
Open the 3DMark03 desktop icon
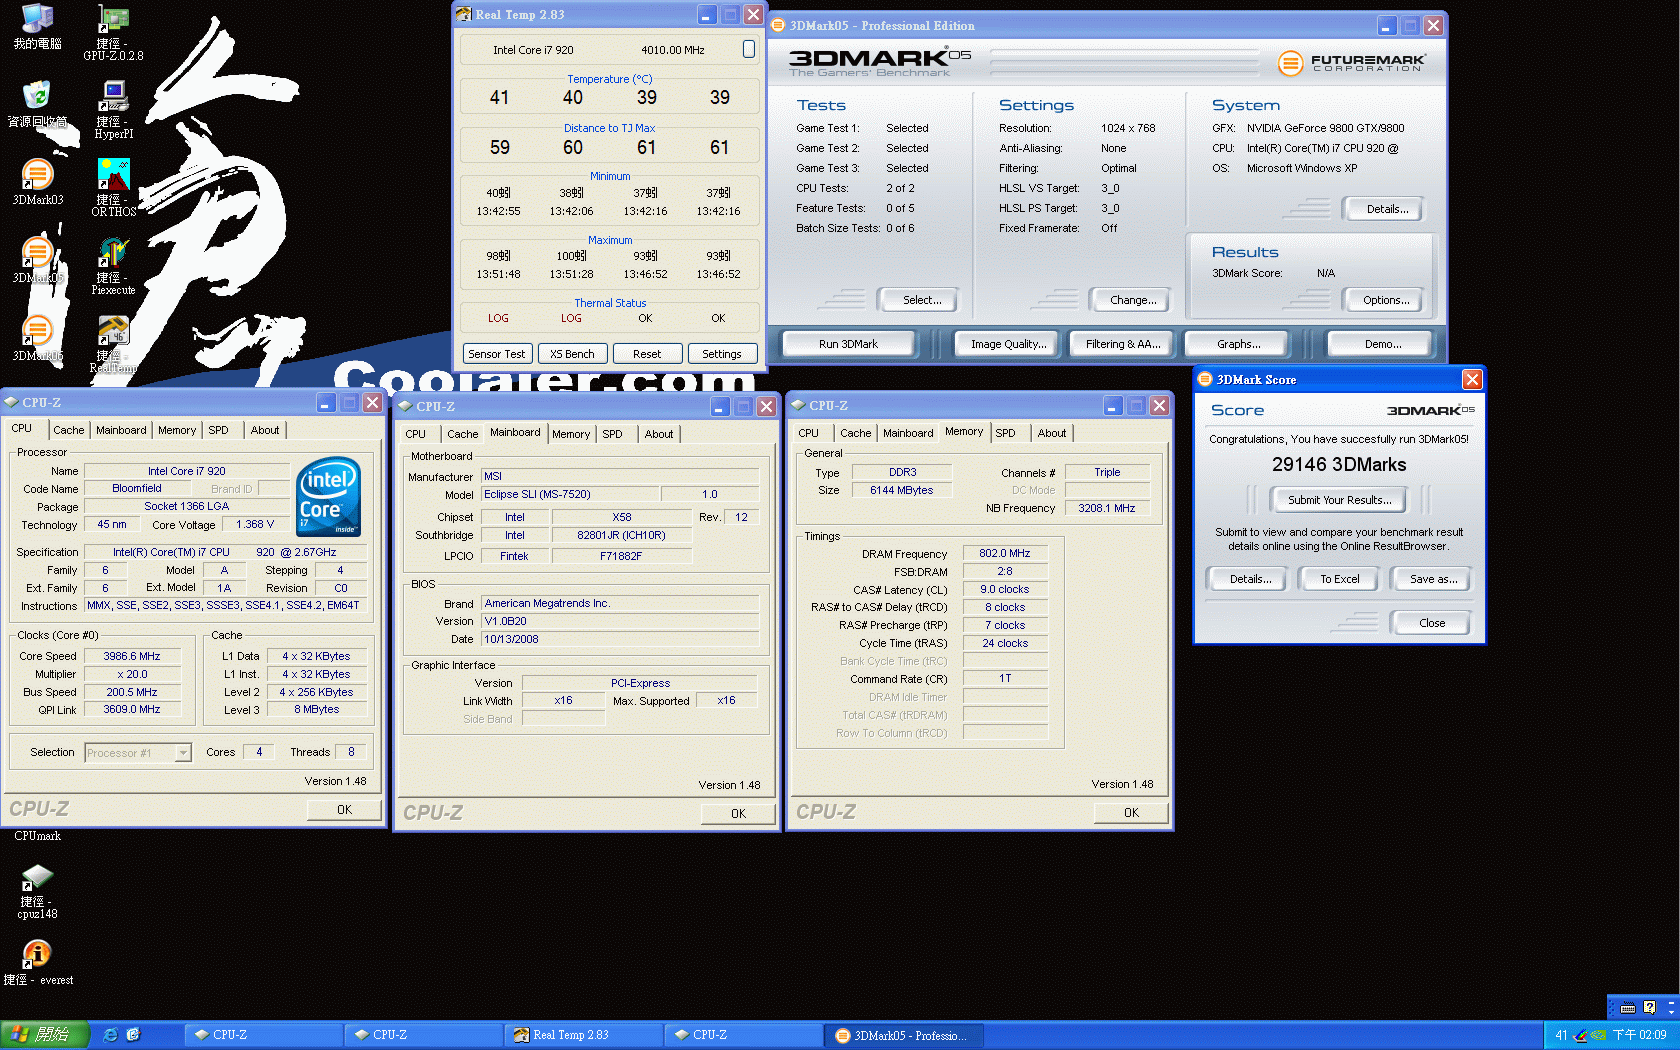[x=37, y=182]
